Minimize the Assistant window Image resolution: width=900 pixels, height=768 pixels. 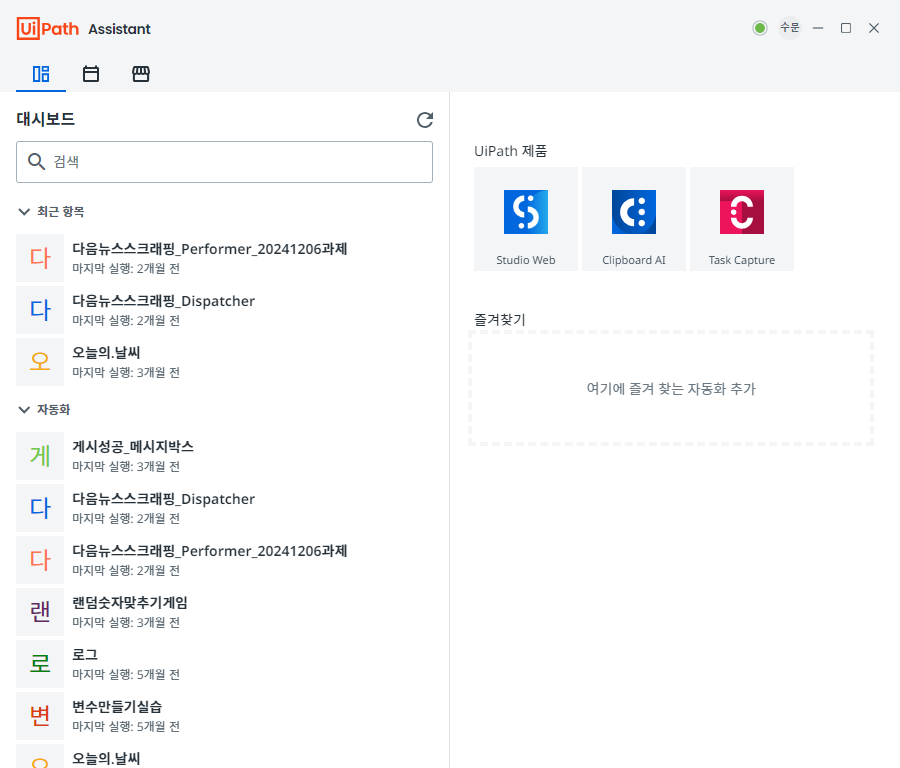[818, 28]
